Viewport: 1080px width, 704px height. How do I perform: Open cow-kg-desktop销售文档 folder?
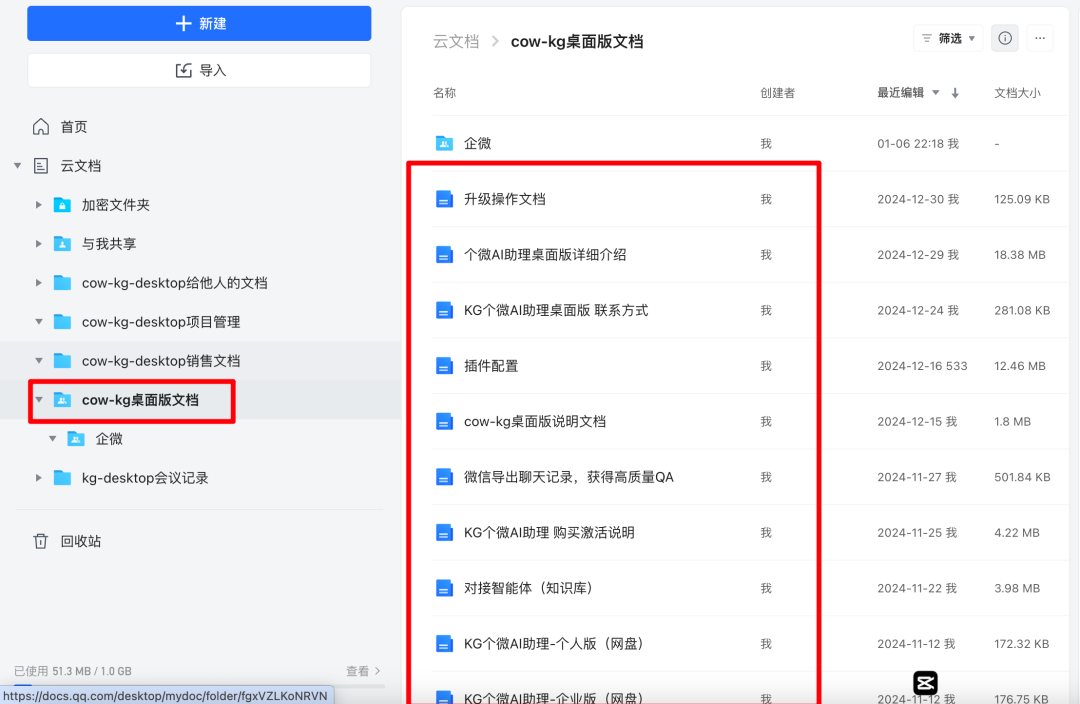[160, 361]
